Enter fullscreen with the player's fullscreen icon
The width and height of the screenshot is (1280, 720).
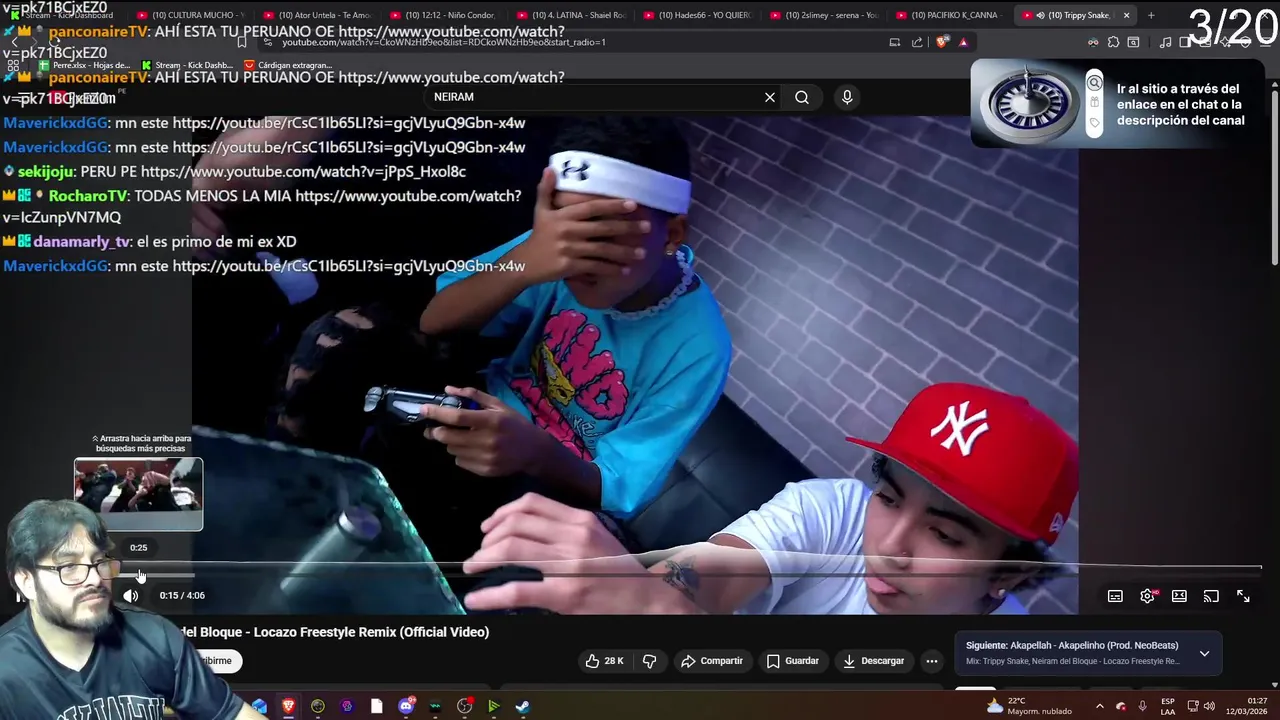pos(1243,596)
